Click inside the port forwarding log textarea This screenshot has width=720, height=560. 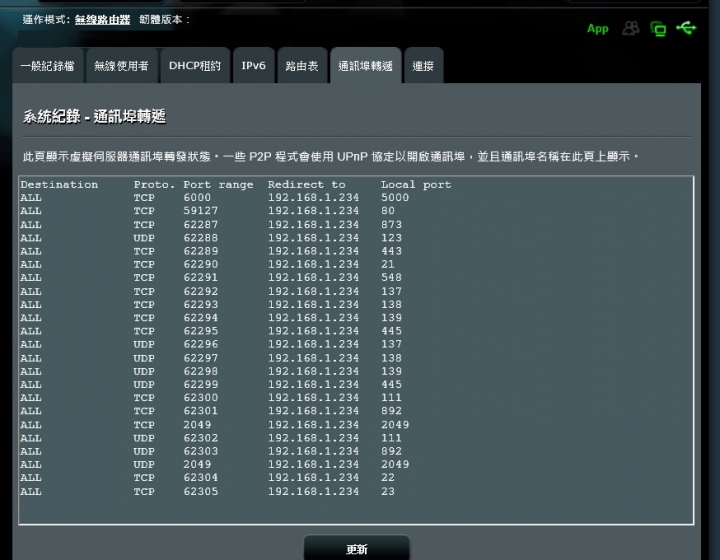pos(356,350)
